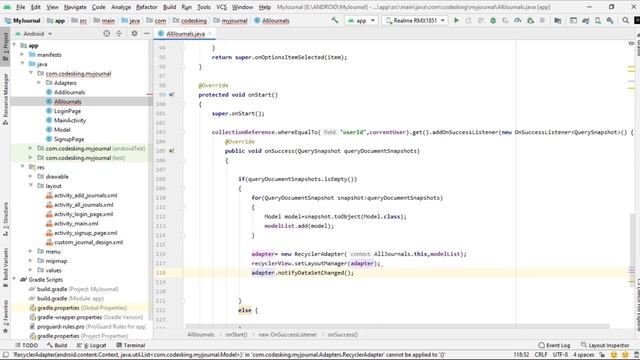
Task: Click the onStart() breadcrumb below editor
Action: 236,335
